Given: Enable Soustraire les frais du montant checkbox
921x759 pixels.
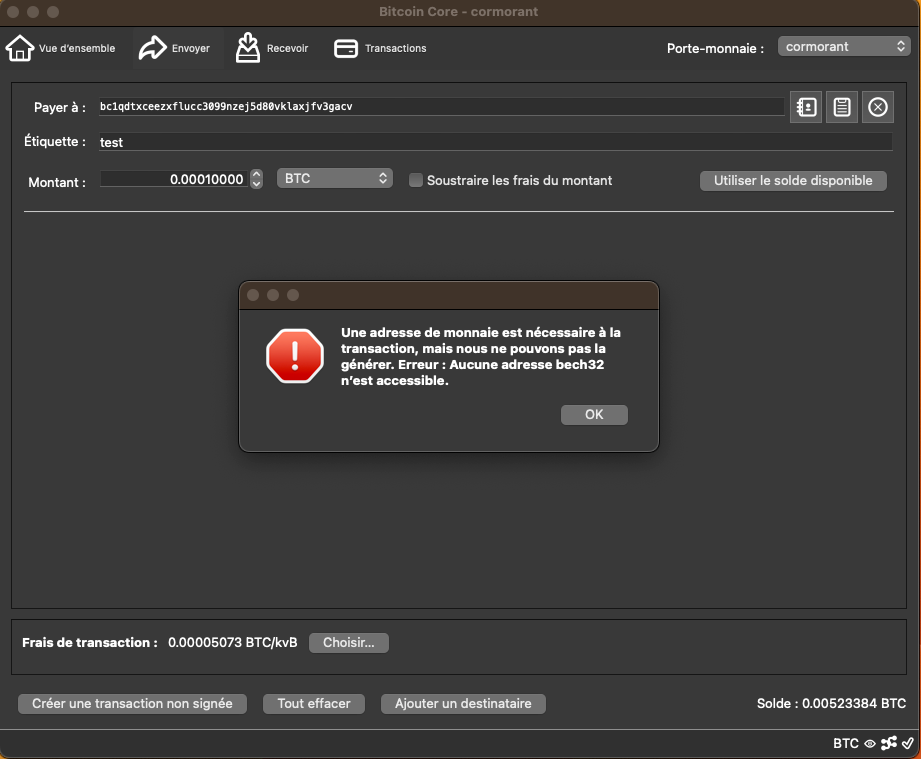Looking at the screenshot, I should point(416,181).
